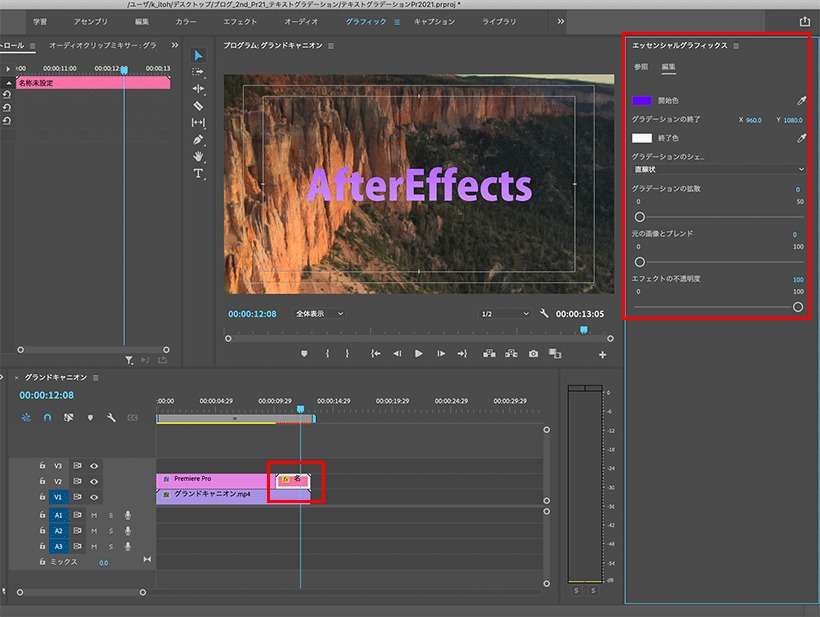
Task: Click the share/export icon at top right
Action: tap(804, 21)
